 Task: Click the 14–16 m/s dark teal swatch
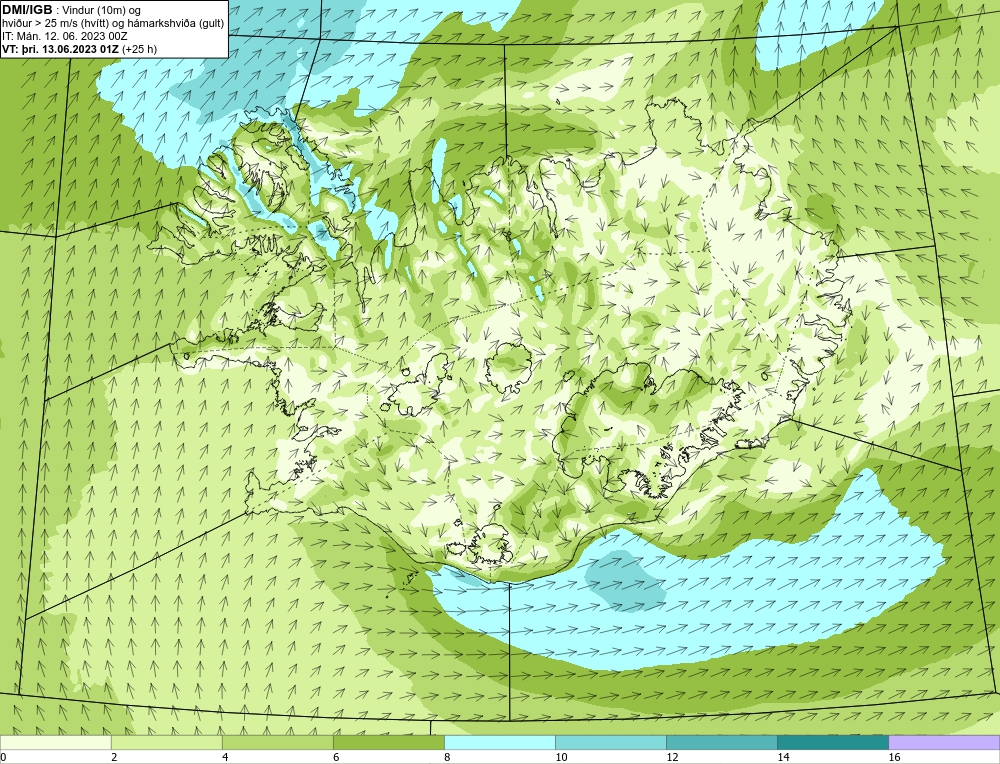pos(832,742)
